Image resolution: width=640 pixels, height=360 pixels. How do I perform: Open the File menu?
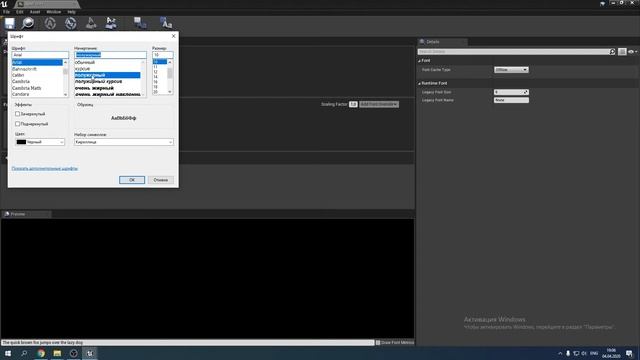7,12
